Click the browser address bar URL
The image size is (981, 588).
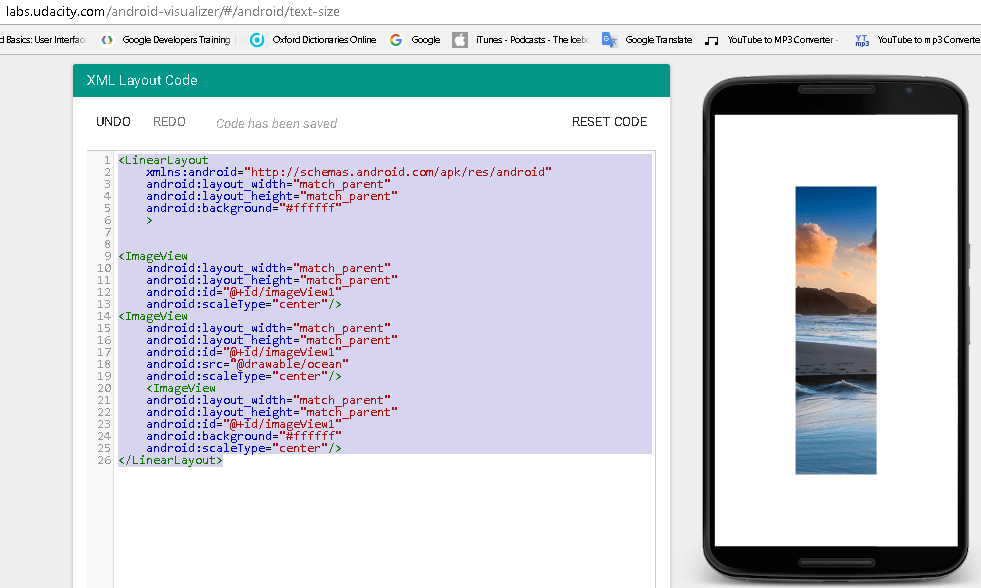pyautogui.click(x=173, y=11)
